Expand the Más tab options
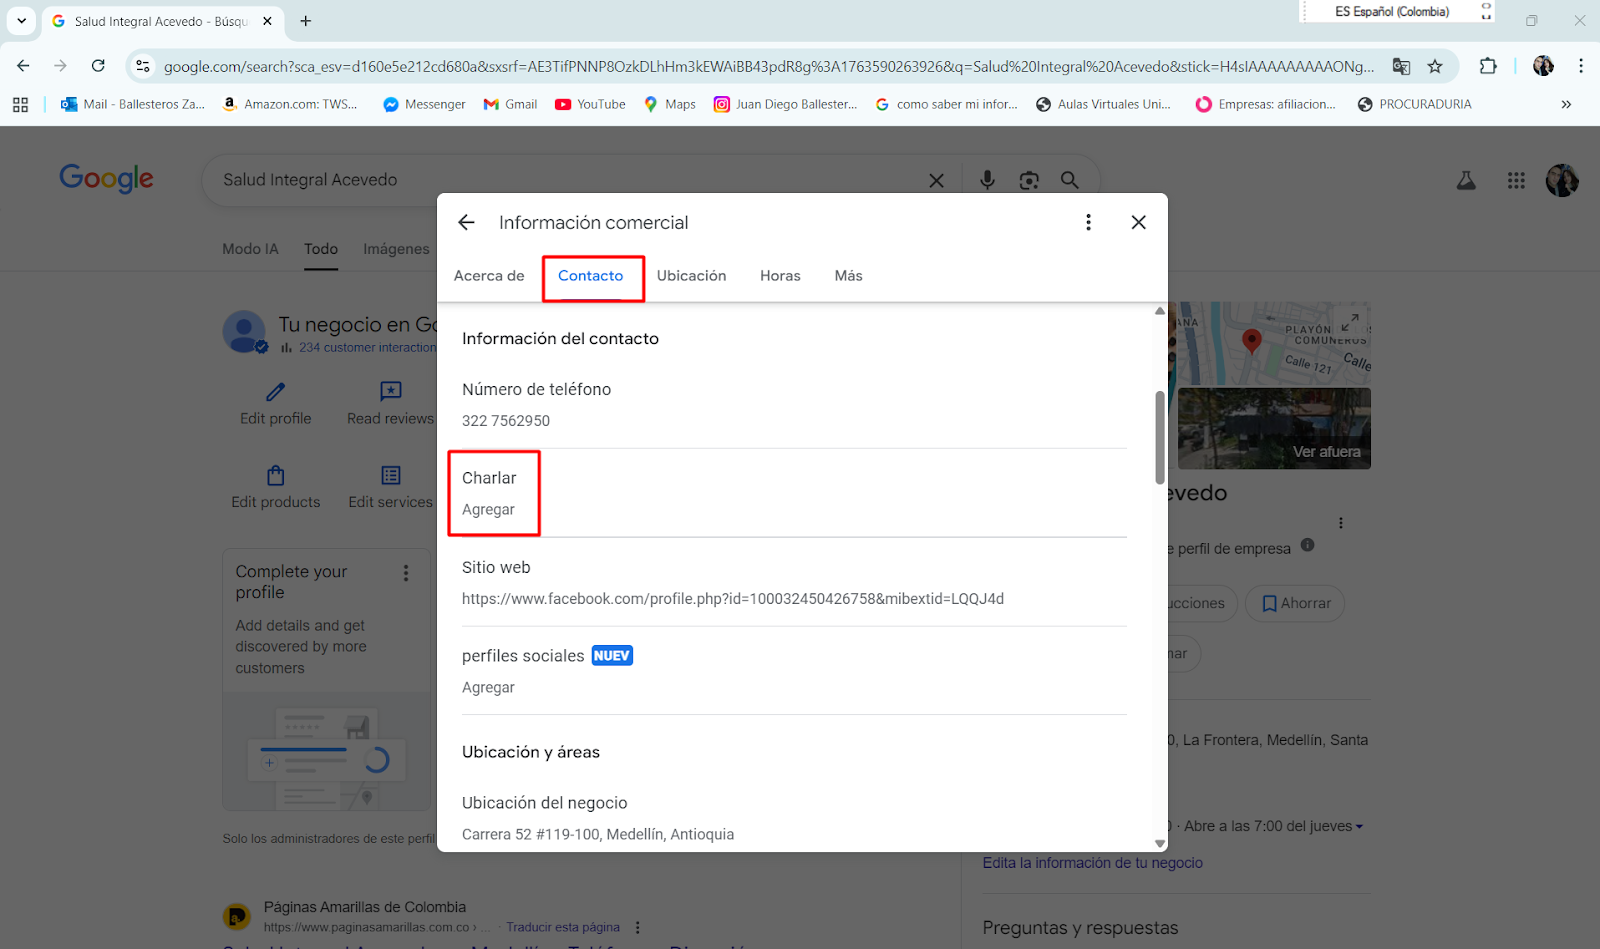 [x=848, y=276]
